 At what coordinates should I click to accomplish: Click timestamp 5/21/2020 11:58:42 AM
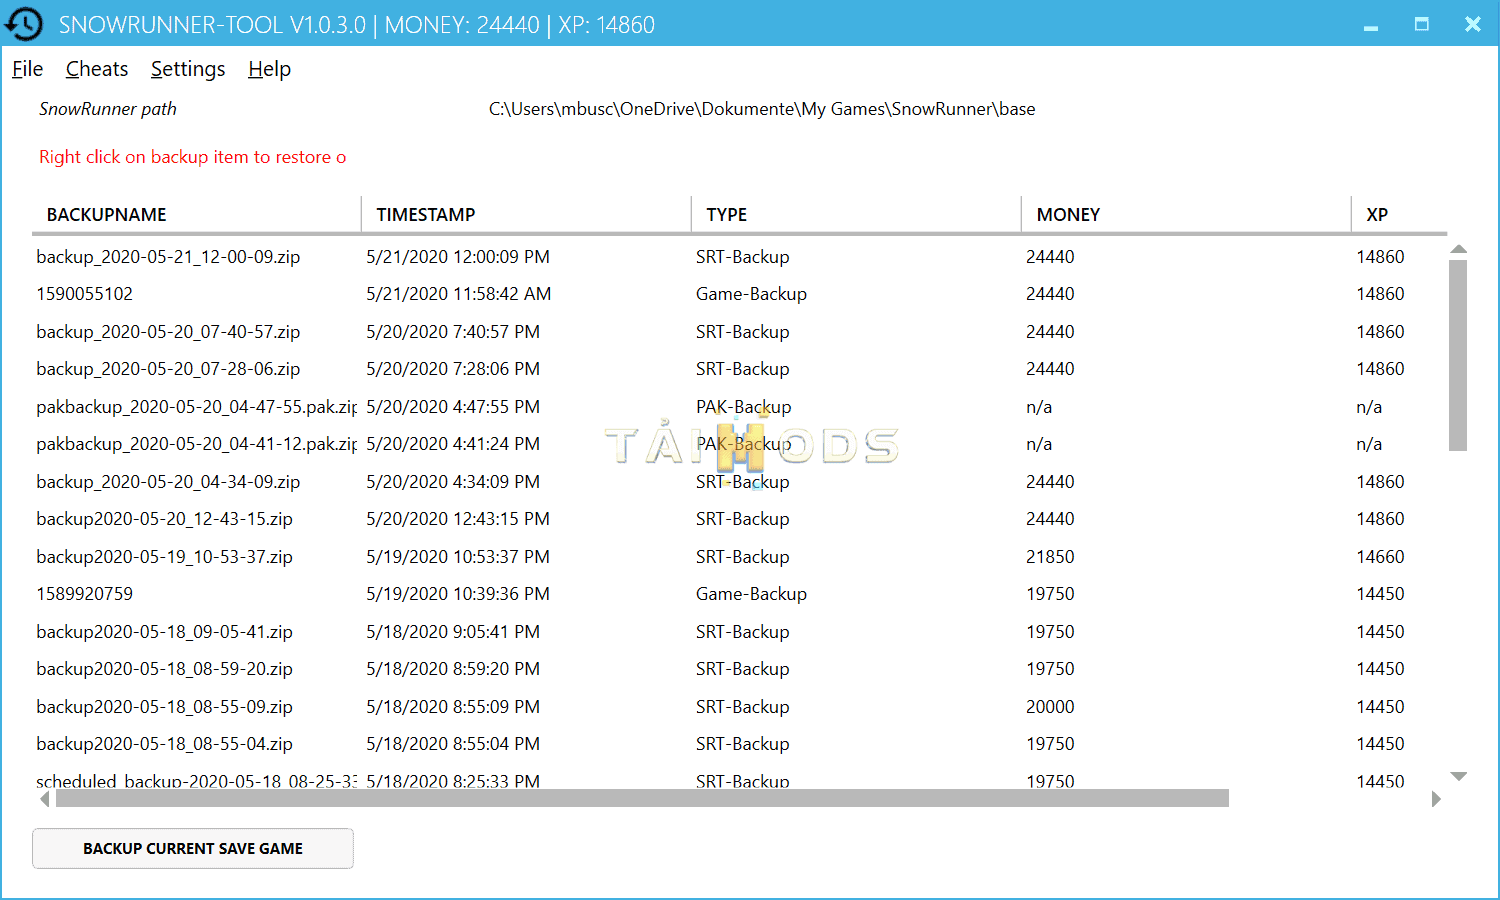[x=459, y=294]
